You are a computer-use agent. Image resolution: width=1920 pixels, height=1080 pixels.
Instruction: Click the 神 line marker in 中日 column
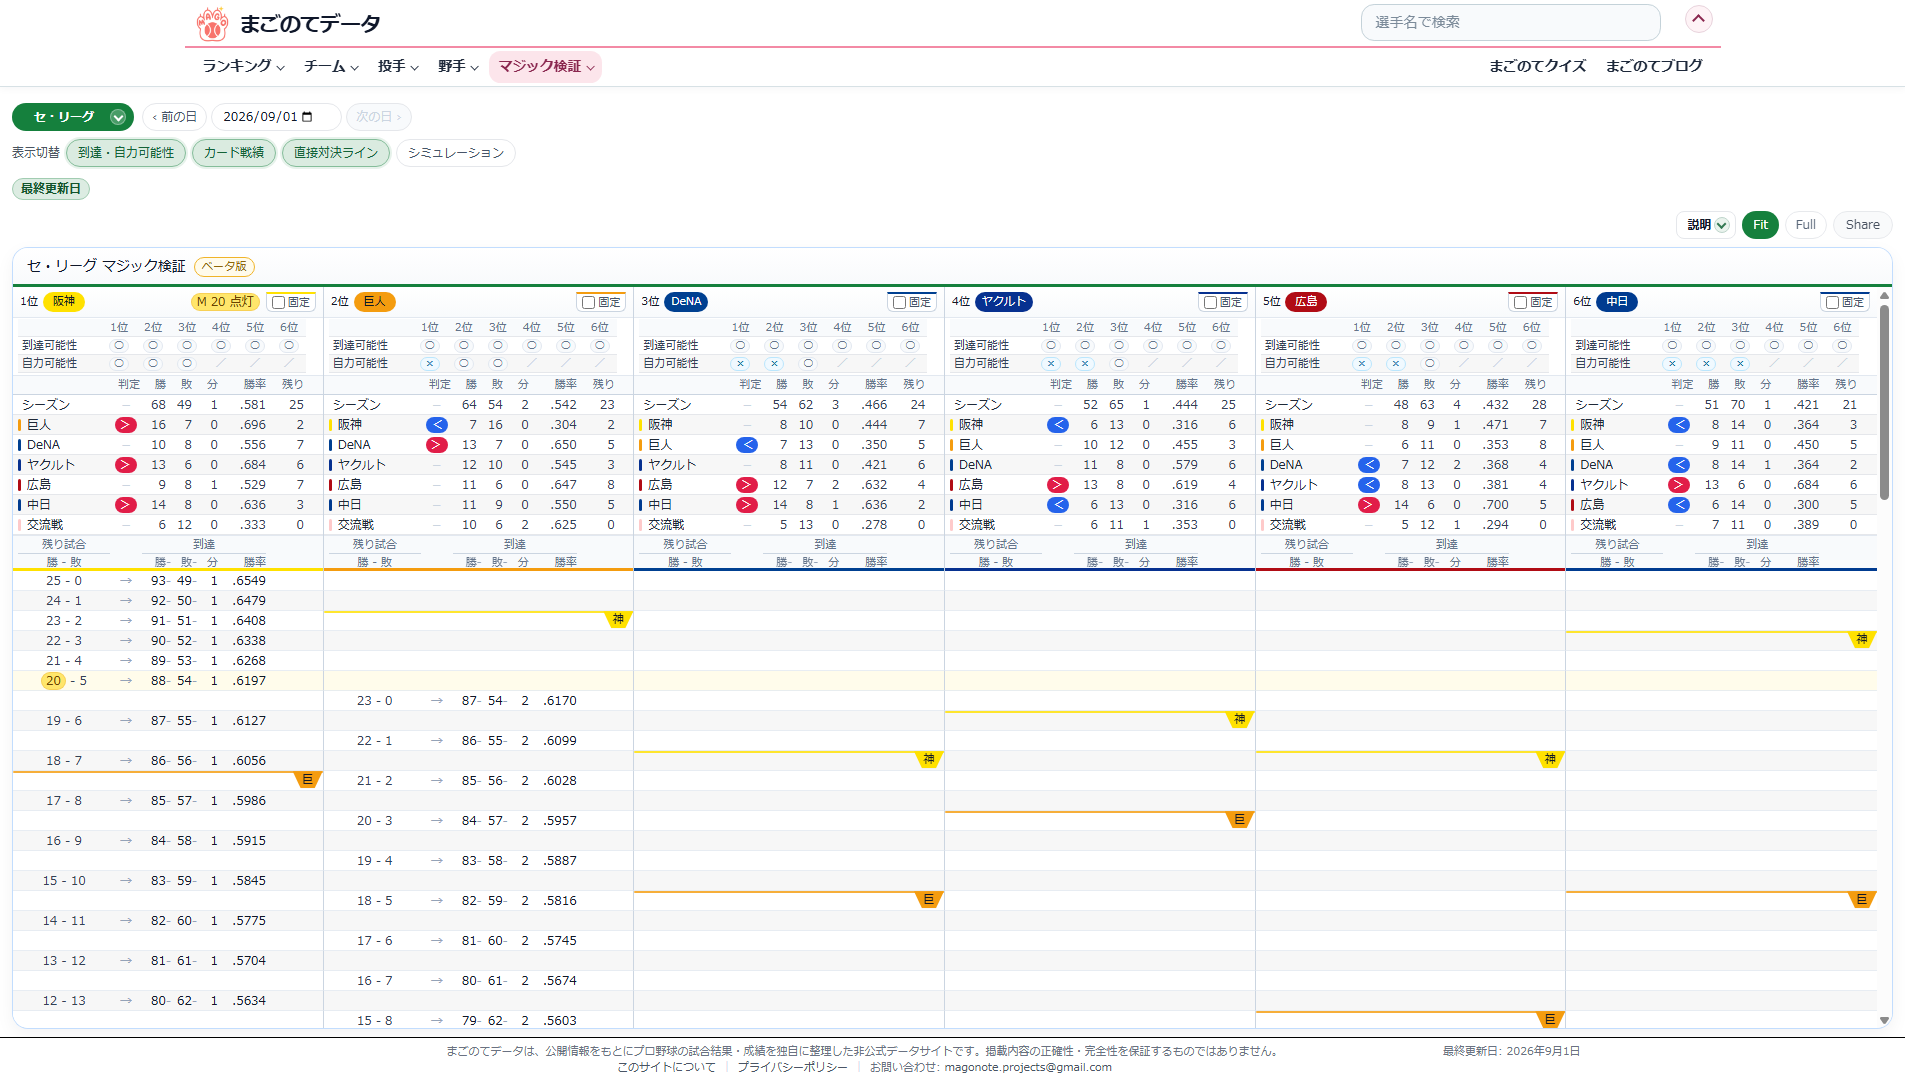point(1861,640)
